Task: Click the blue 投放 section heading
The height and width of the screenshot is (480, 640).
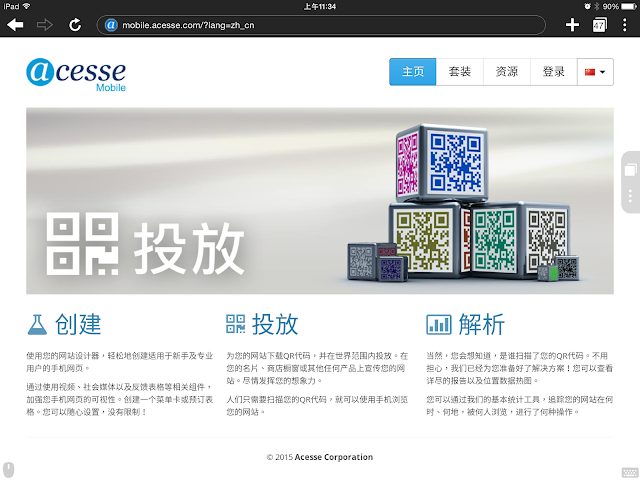Action: click(x=275, y=324)
